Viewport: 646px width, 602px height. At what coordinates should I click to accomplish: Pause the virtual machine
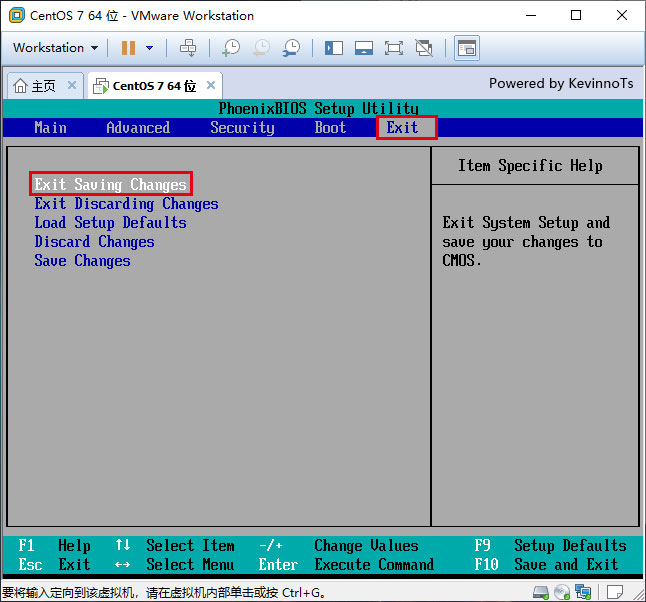tap(128, 48)
